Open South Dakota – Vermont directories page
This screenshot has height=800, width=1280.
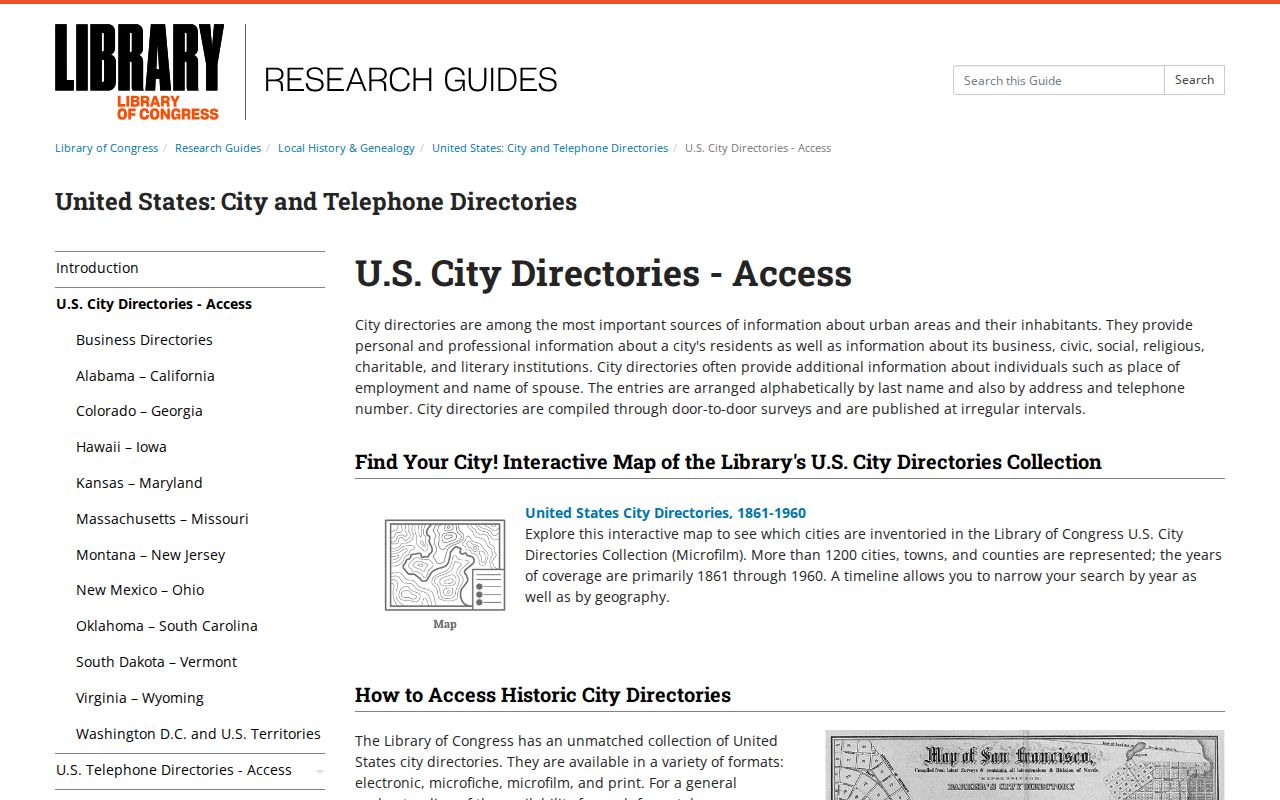[x=156, y=662]
